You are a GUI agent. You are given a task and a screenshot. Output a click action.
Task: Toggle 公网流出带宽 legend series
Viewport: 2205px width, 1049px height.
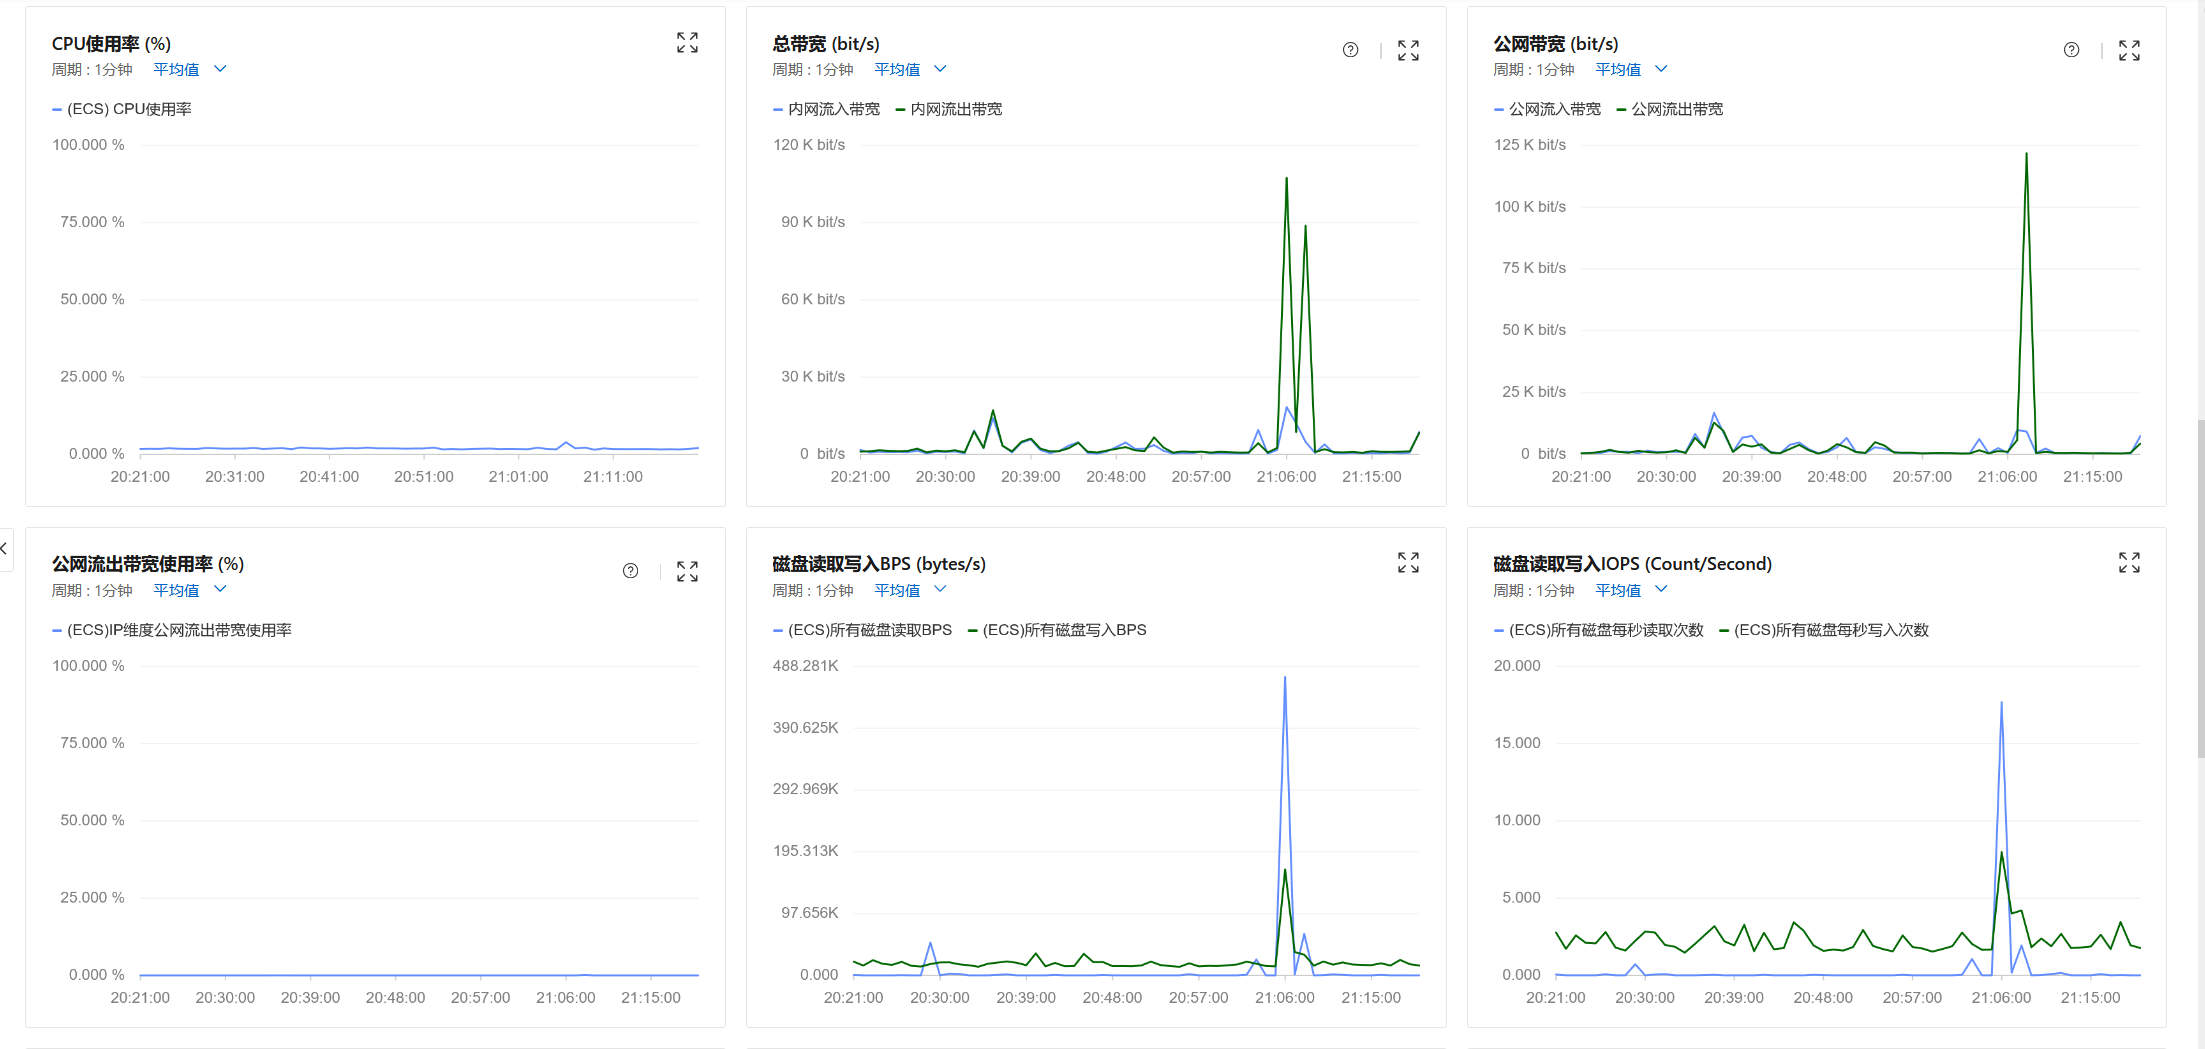pyautogui.click(x=1670, y=109)
